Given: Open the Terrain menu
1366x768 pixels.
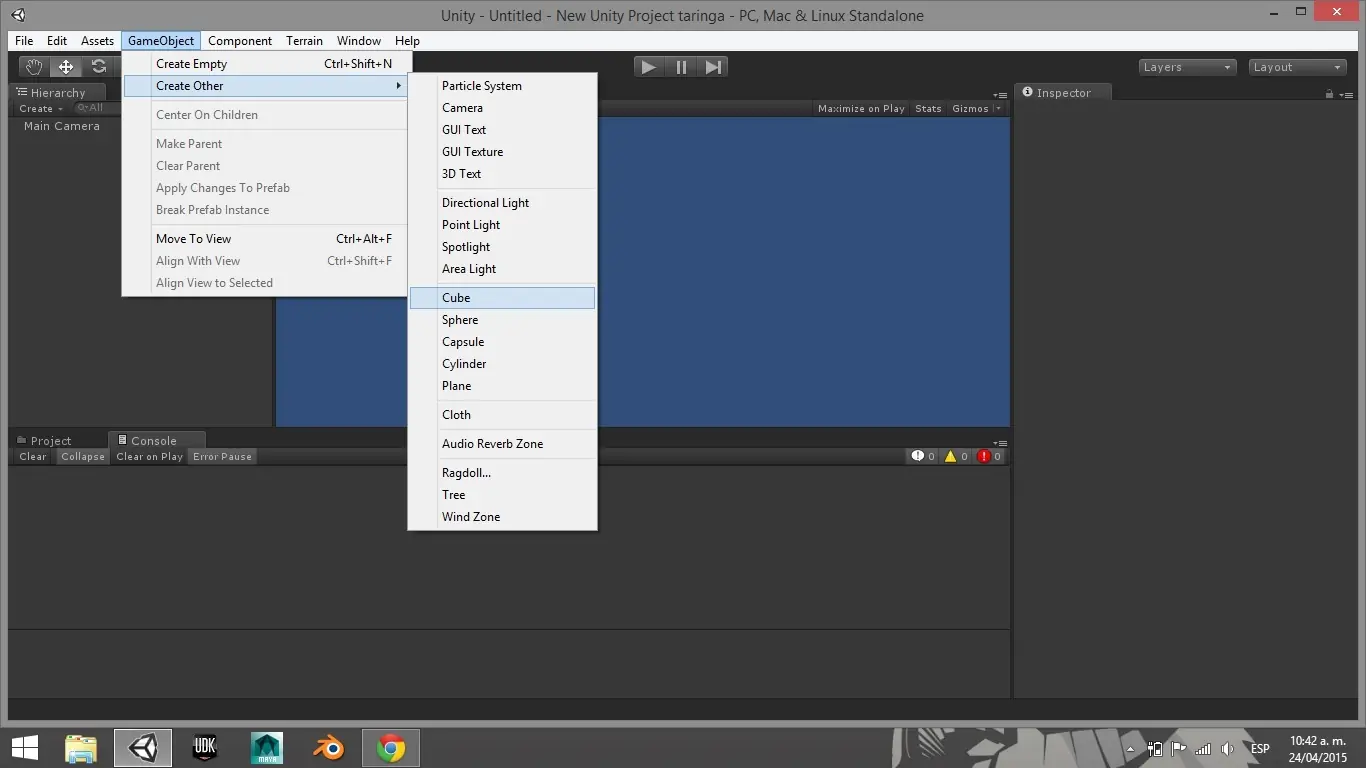Looking at the screenshot, I should click(304, 41).
